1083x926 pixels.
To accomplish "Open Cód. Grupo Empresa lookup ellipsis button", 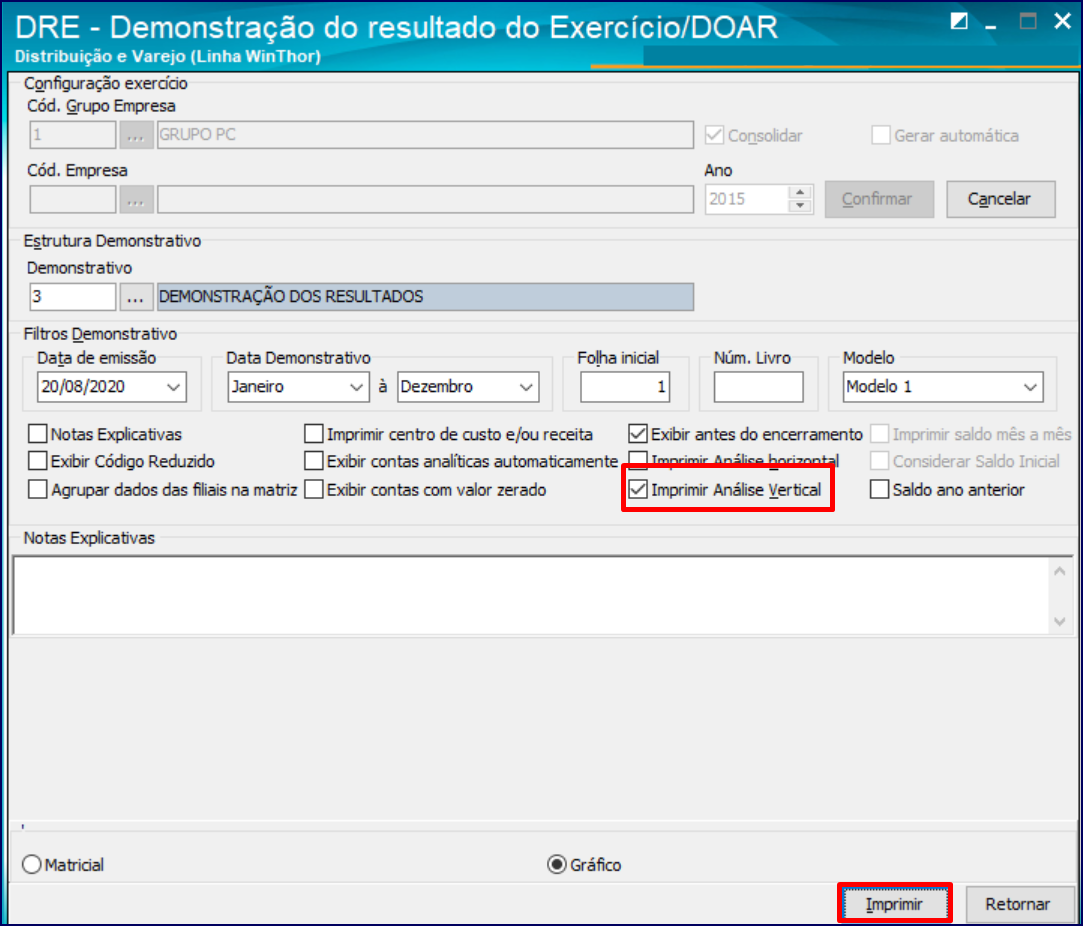I will click(x=135, y=135).
